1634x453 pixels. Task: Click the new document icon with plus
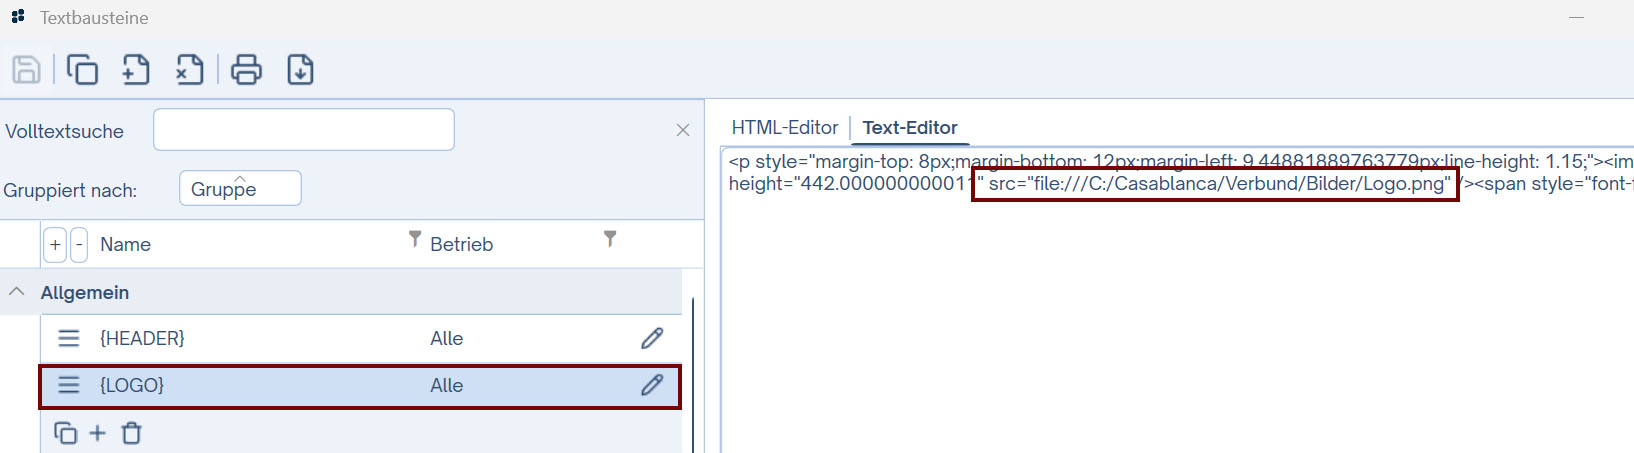point(136,70)
